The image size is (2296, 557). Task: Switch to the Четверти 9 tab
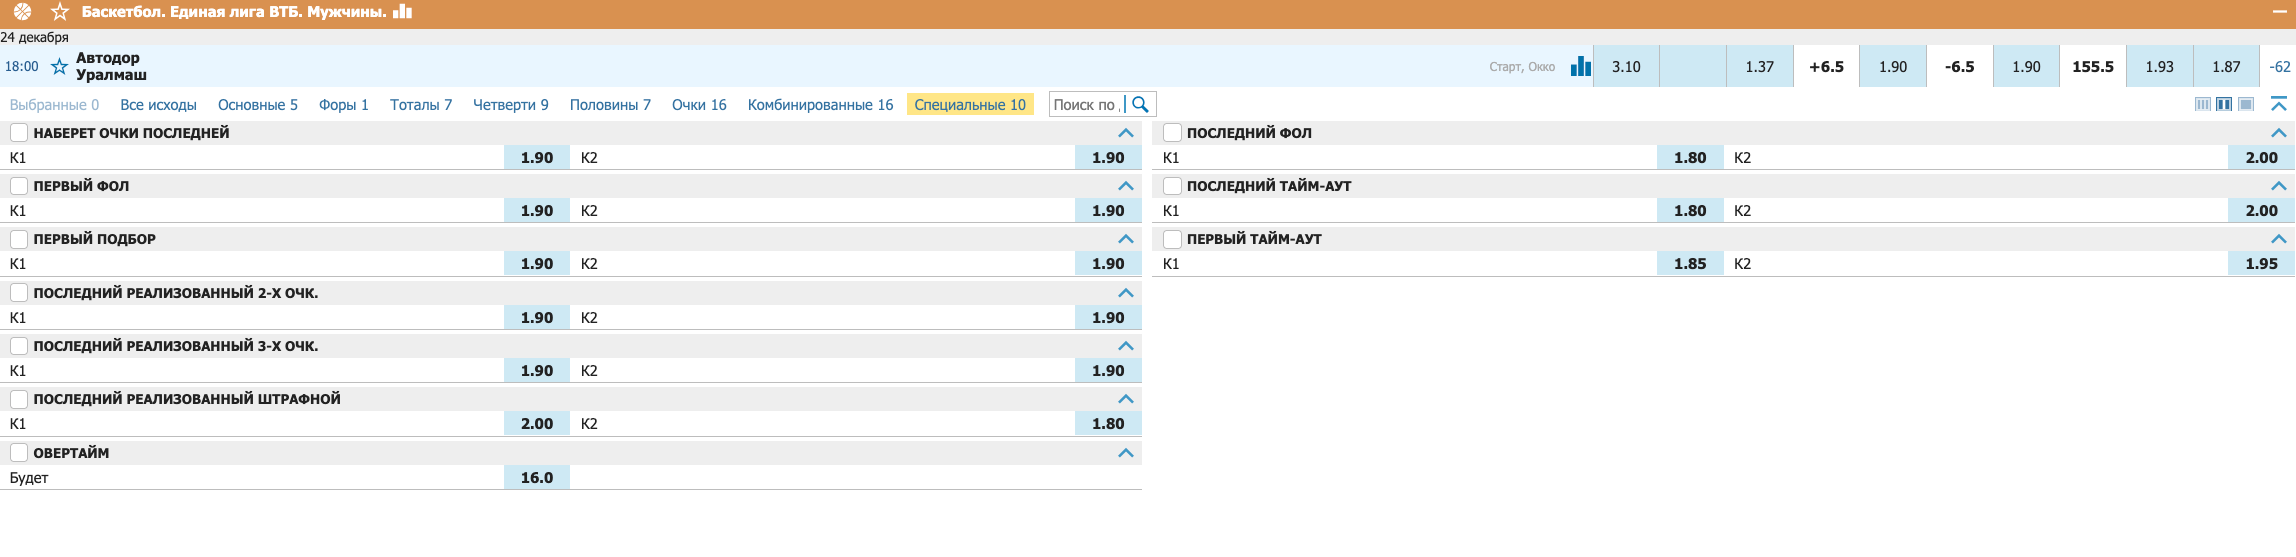pyautogui.click(x=510, y=105)
